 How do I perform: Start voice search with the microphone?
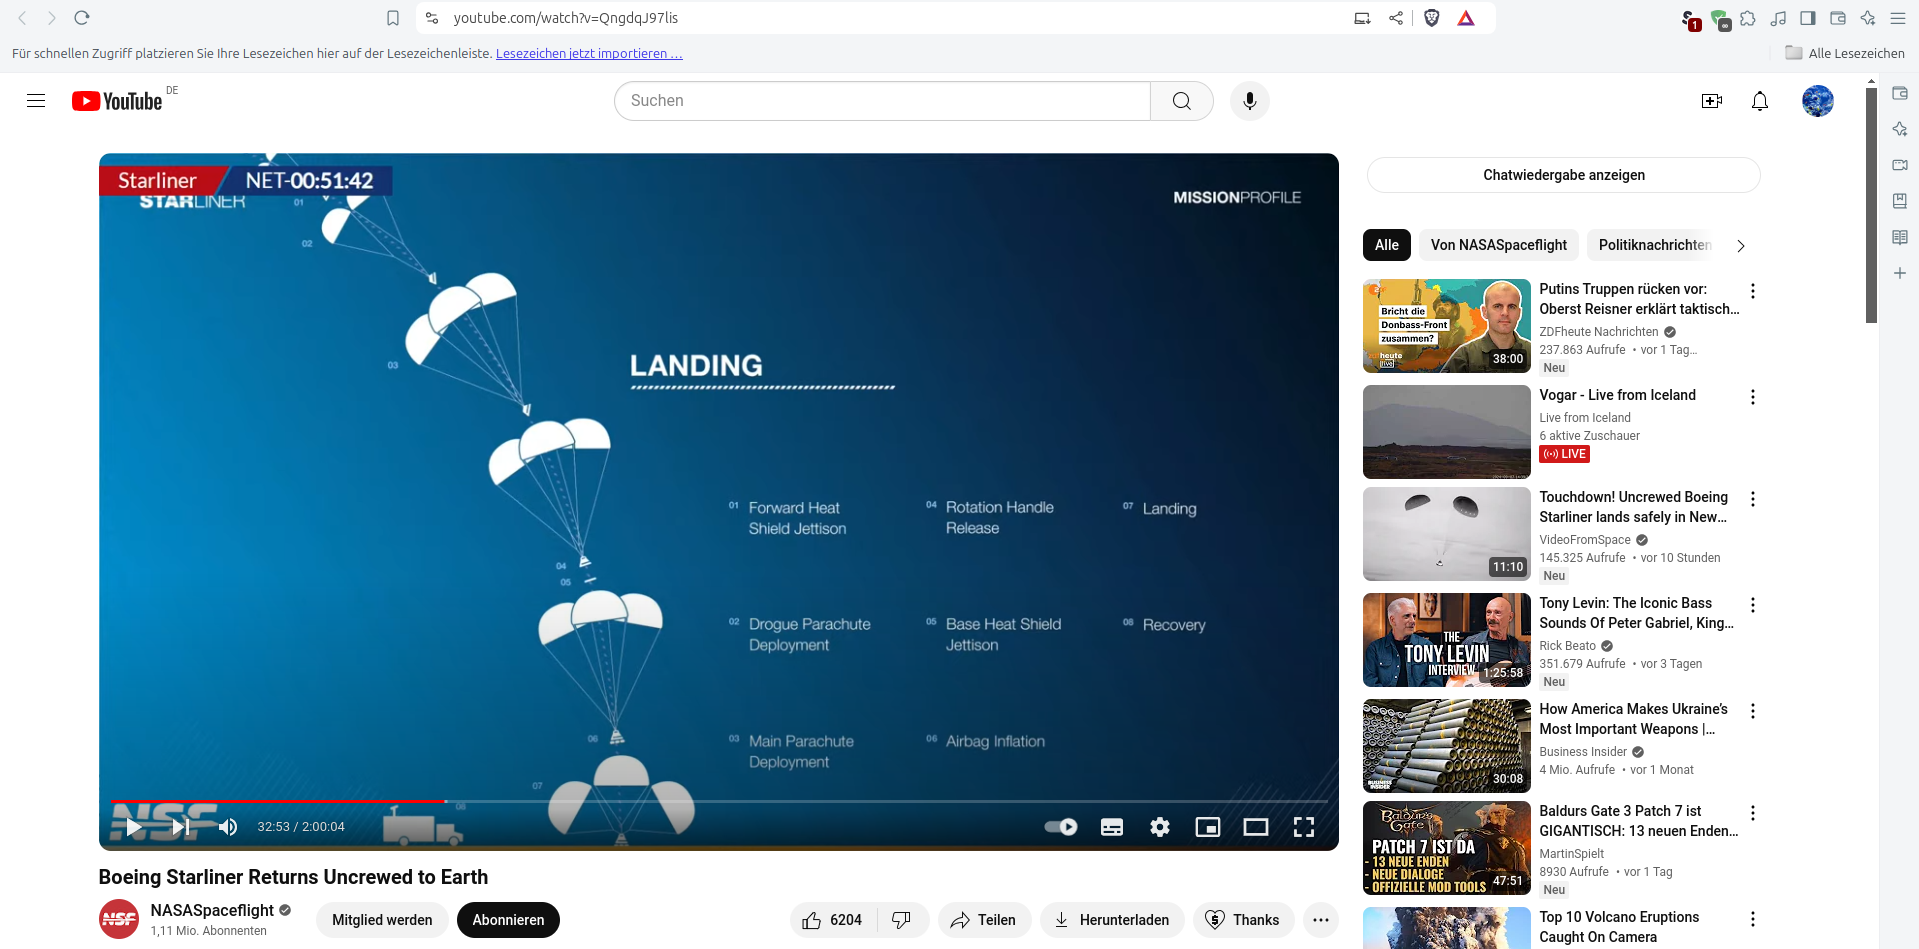click(x=1250, y=101)
